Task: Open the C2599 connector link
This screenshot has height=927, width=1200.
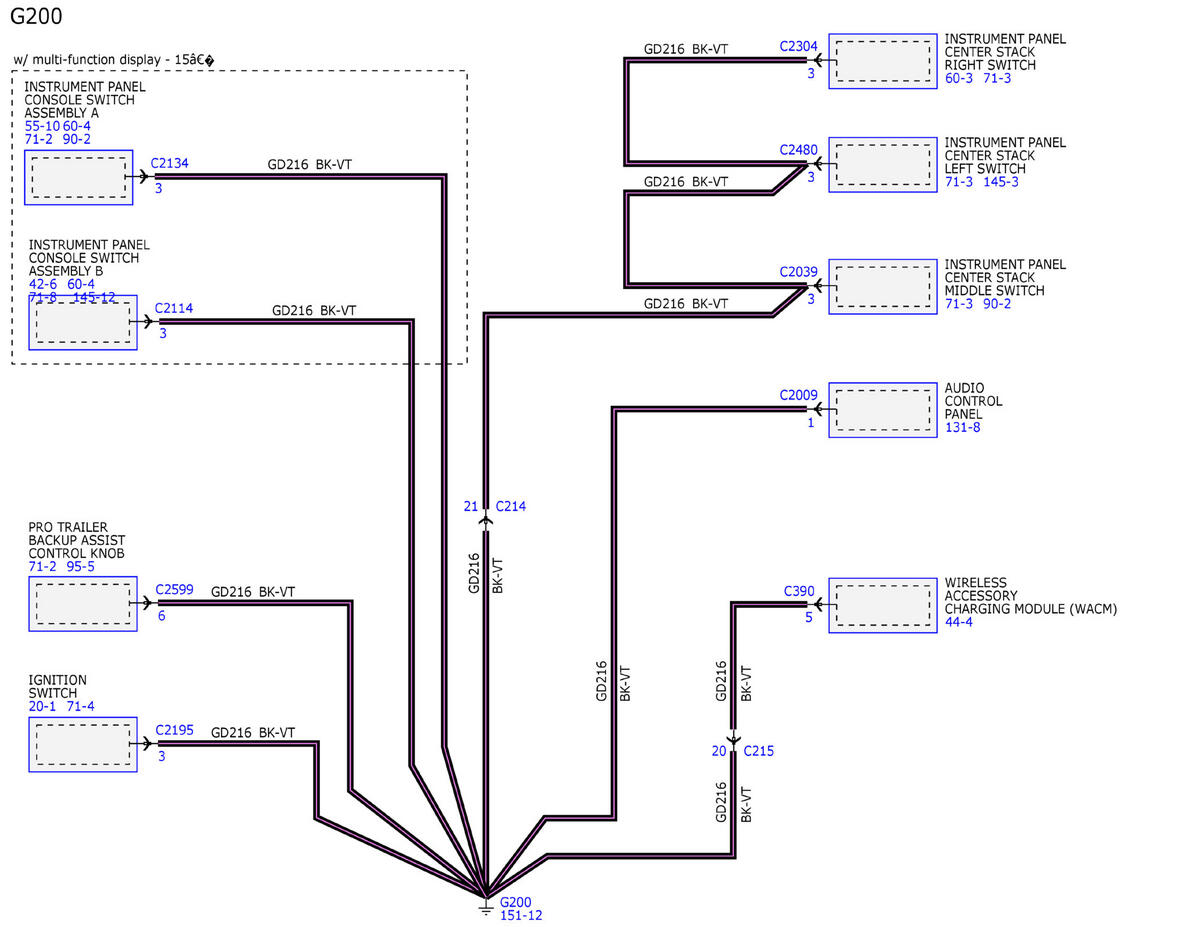Action: [174, 589]
